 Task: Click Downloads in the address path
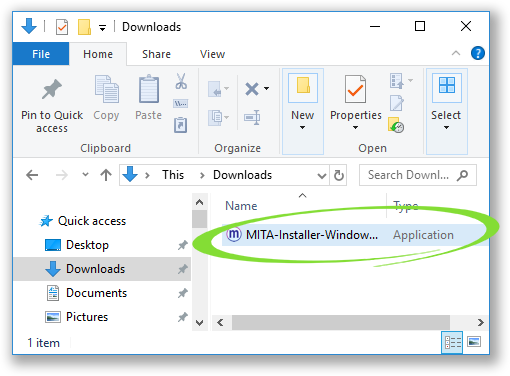242,175
